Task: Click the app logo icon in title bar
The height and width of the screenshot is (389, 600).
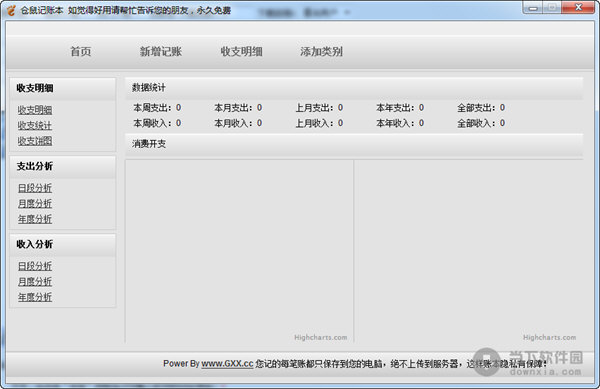Action: [x=11, y=10]
